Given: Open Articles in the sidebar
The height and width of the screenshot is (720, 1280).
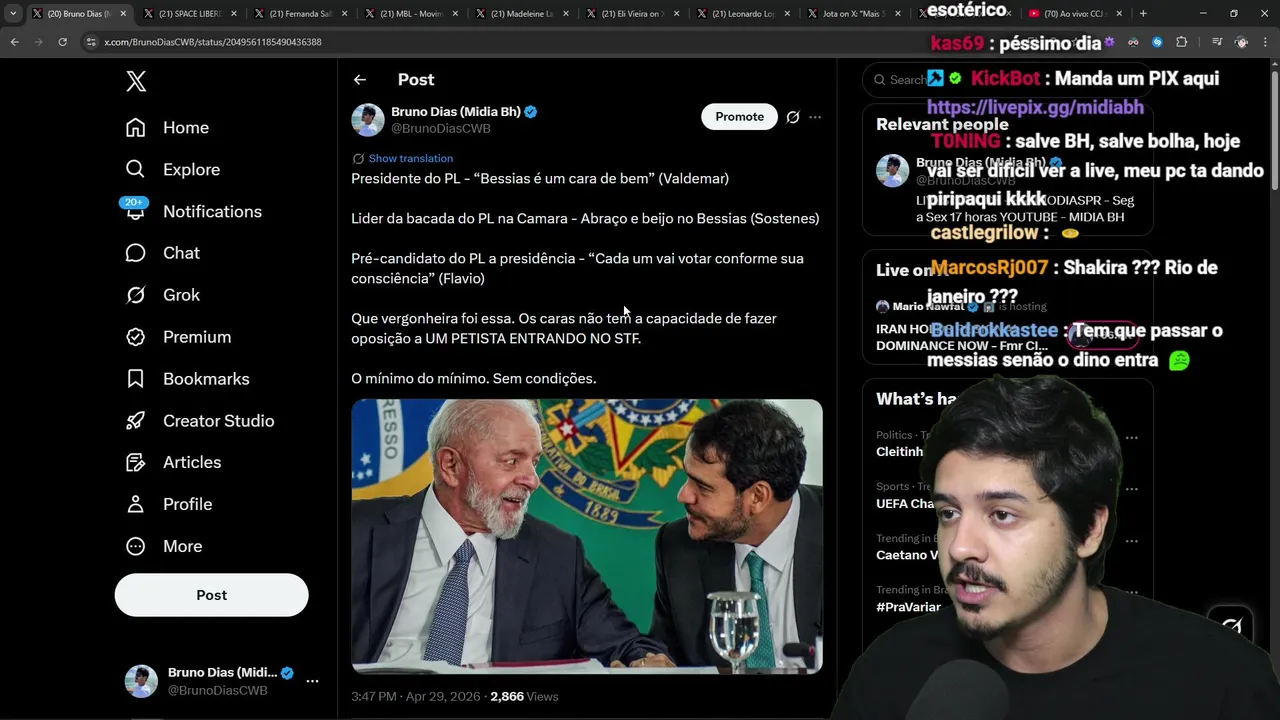Looking at the screenshot, I should pyautogui.click(x=173, y=463).
